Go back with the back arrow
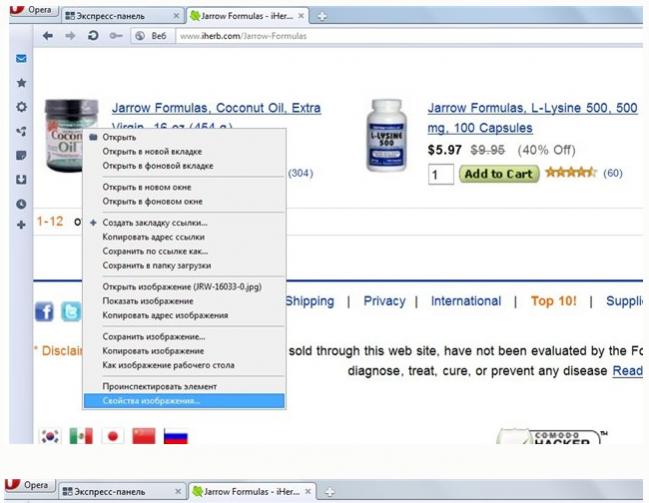 coord(48,36)
